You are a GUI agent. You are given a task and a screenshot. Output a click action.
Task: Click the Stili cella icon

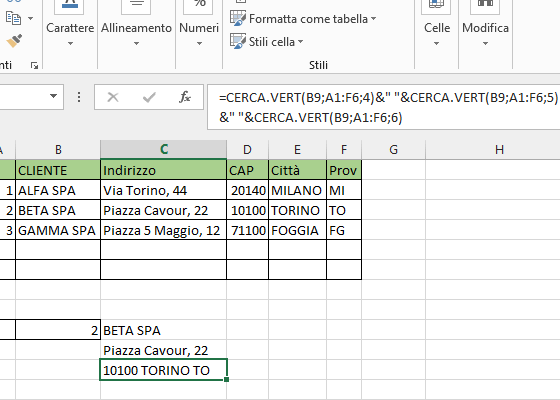pyautogui.click(x=238, y=41)
